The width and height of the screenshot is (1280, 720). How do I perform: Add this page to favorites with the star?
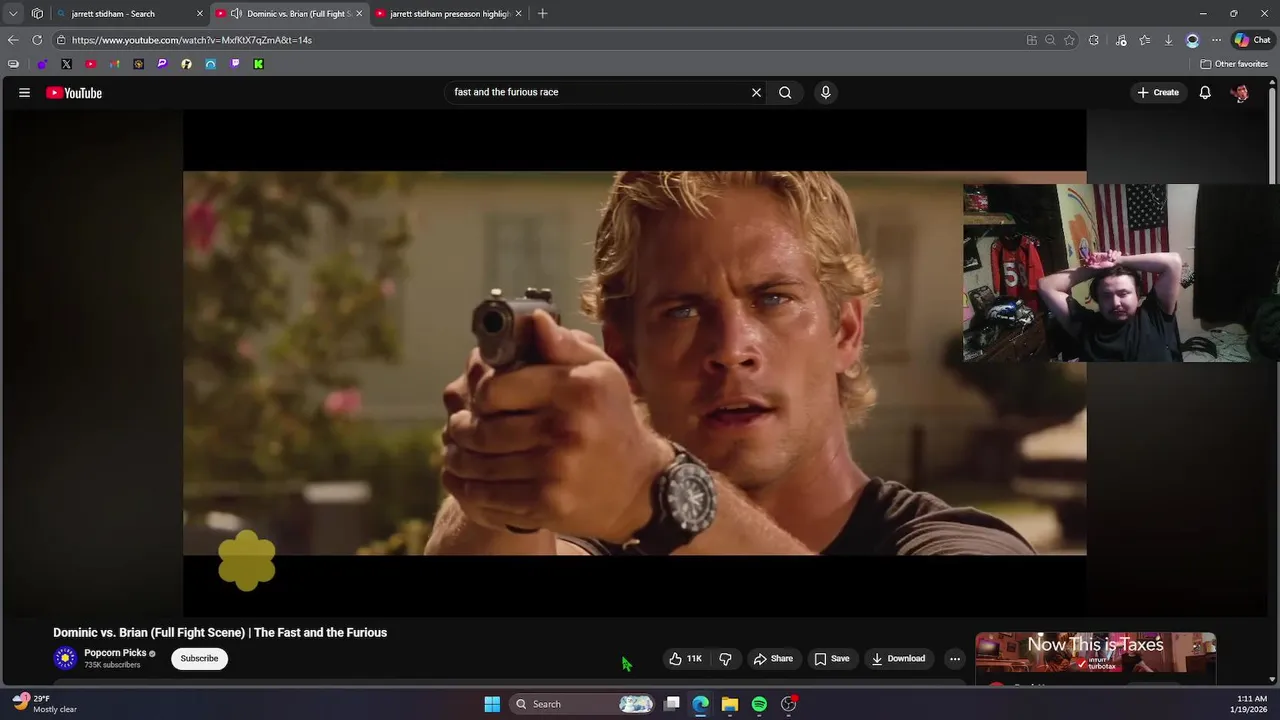pyautogui.click(x=1069, y=40)
